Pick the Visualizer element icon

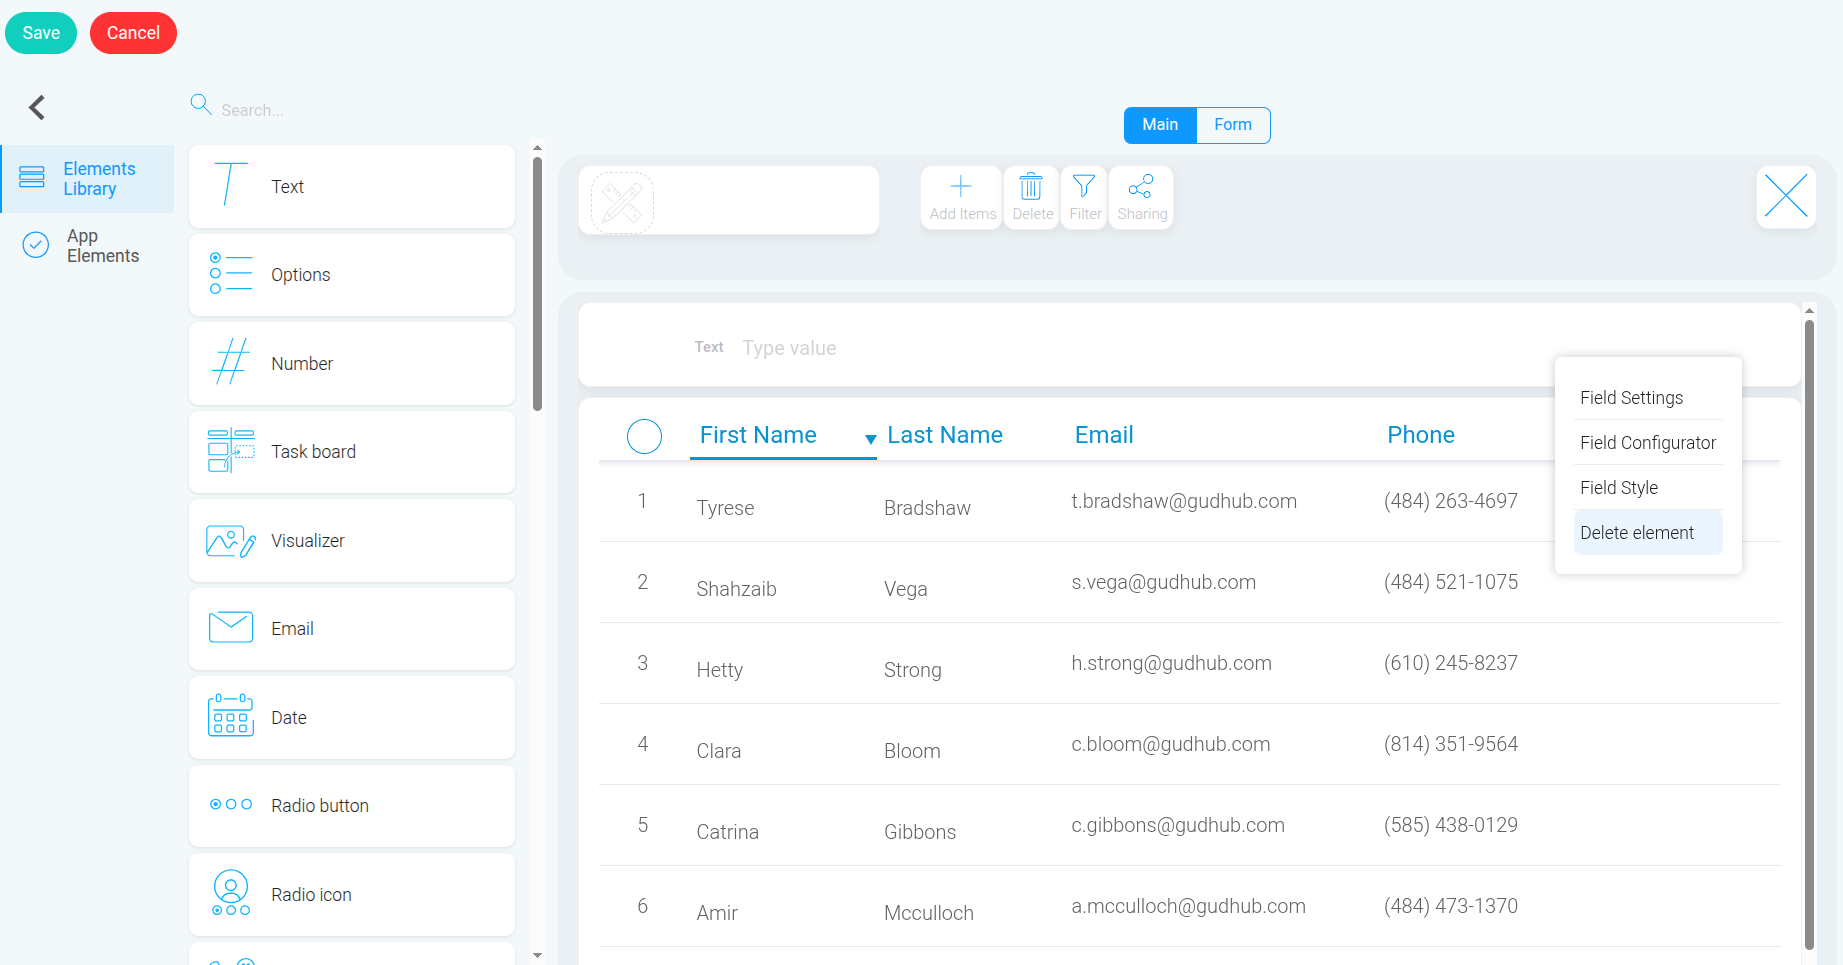(x=231, y=541)
